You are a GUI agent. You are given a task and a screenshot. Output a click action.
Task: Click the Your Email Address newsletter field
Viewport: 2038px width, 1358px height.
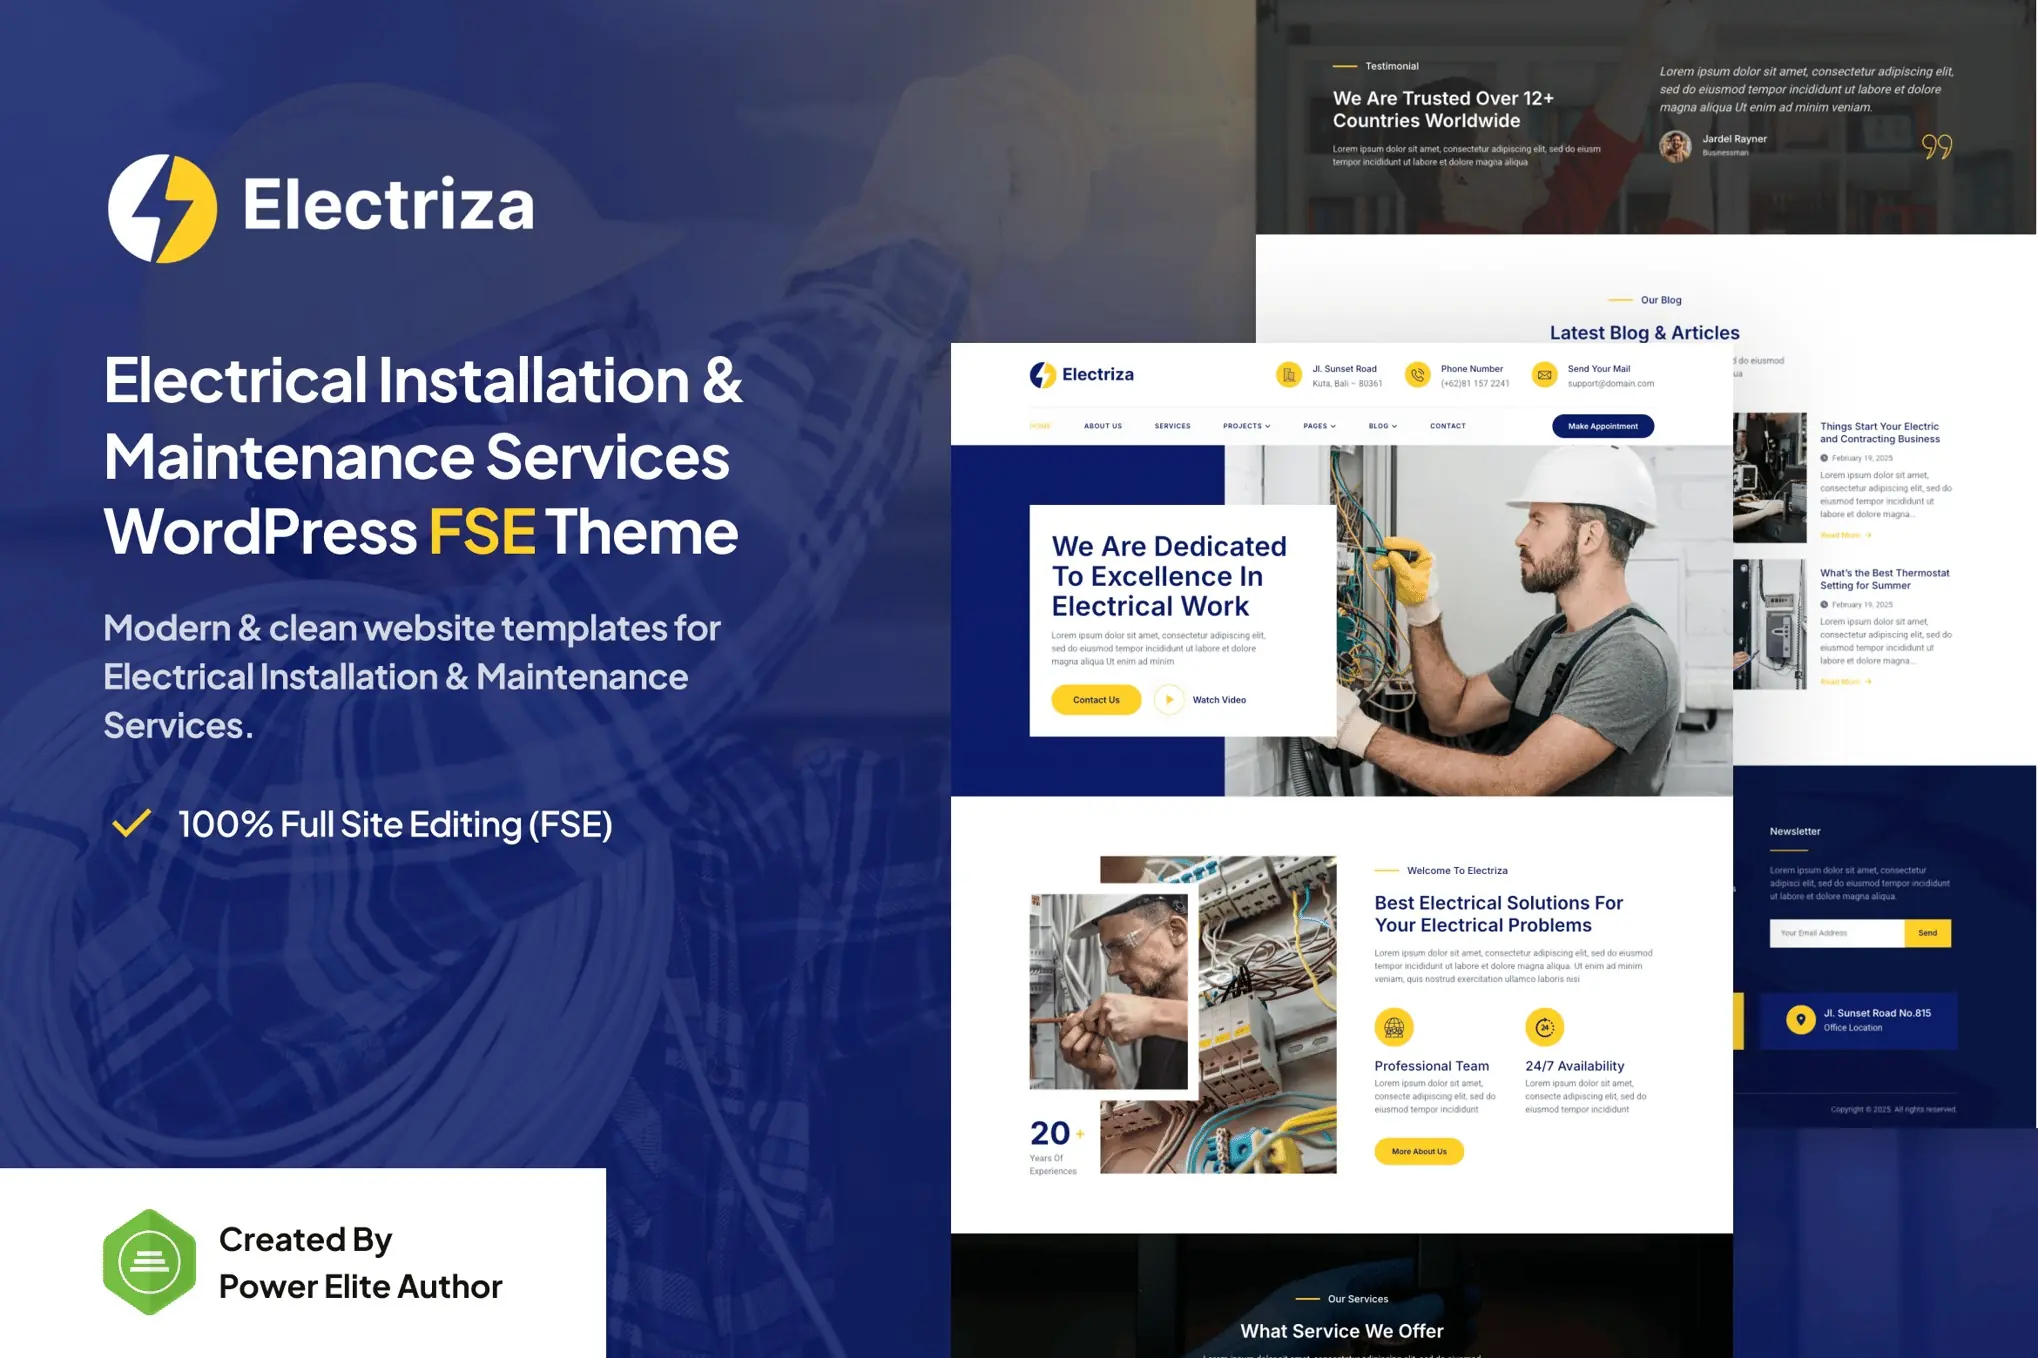click(1837, 933)
